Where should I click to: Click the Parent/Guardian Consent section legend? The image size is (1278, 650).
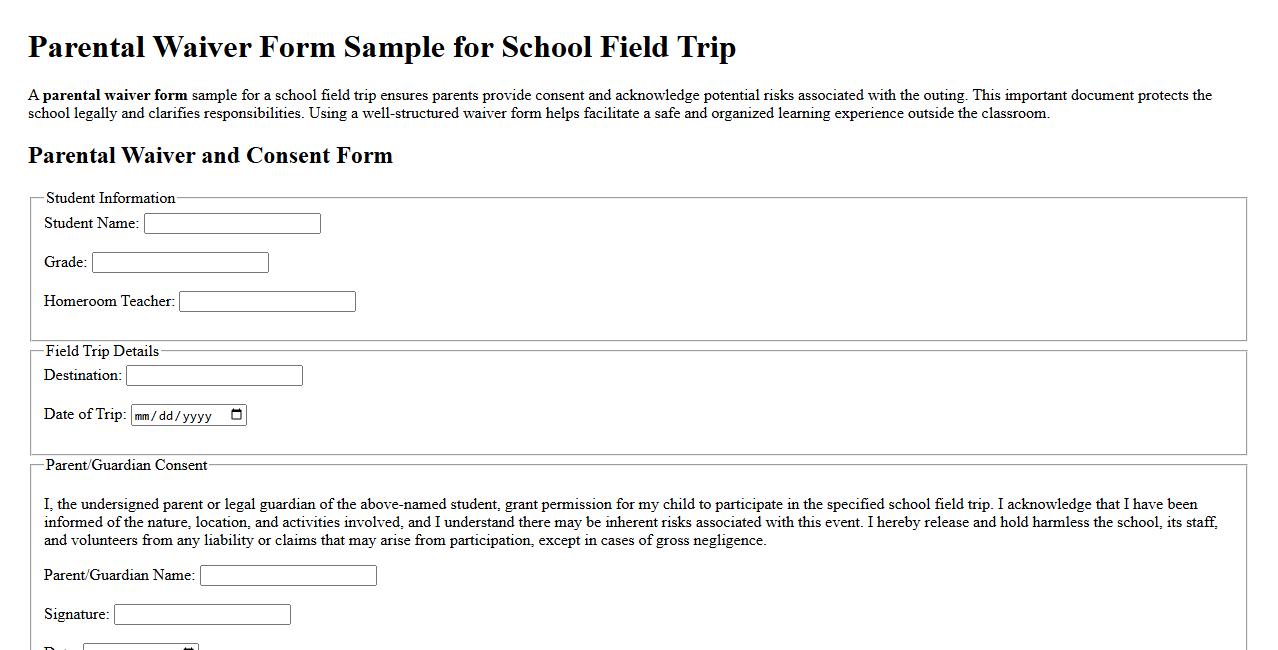(x=125, y=465)
